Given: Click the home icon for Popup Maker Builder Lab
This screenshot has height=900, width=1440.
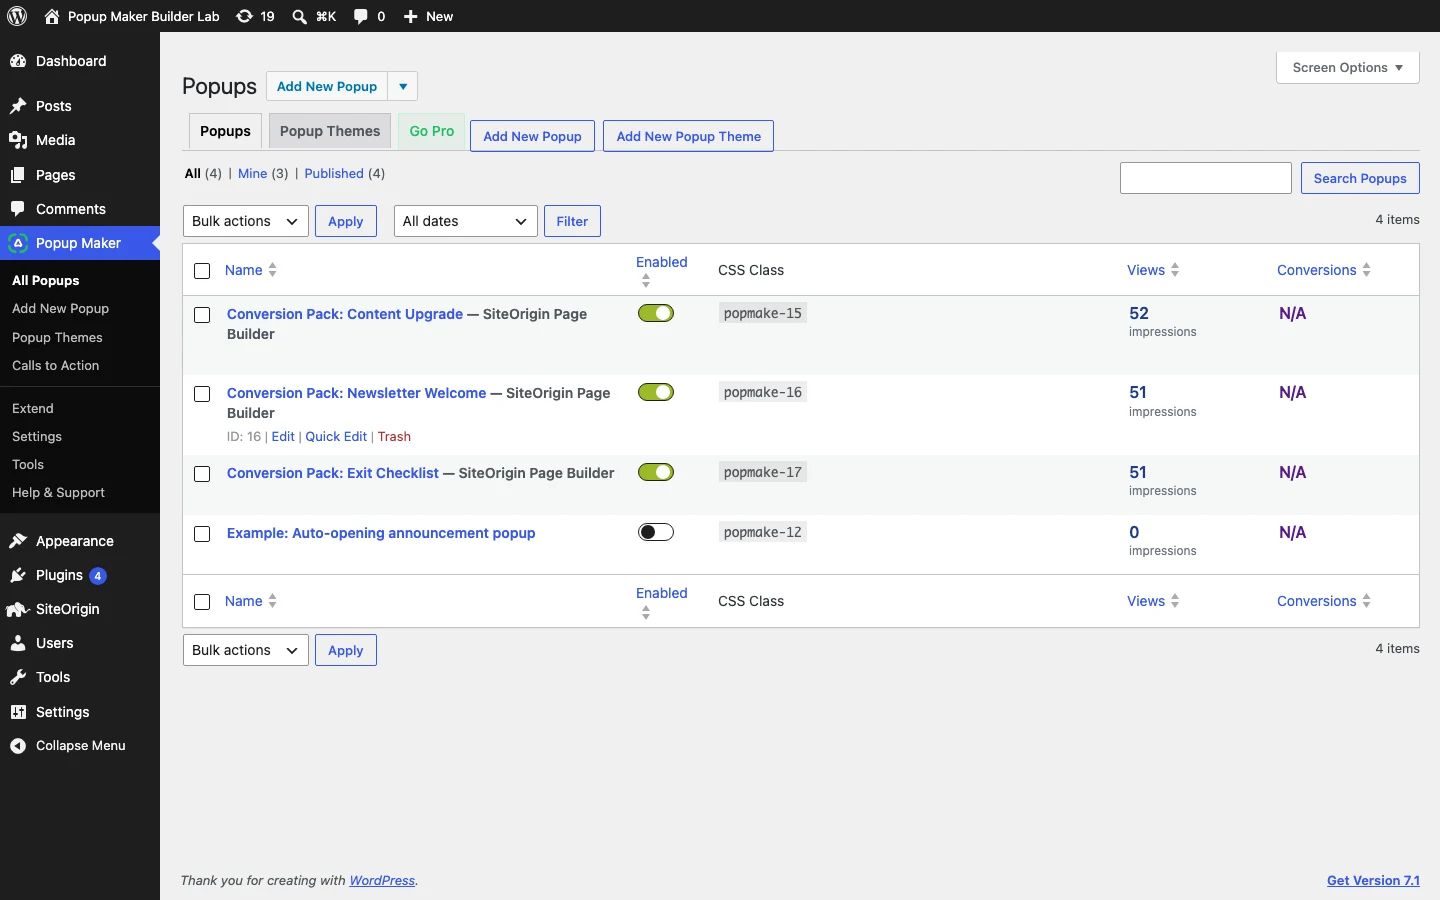Looking at the screenshot, I should (52, 16).
